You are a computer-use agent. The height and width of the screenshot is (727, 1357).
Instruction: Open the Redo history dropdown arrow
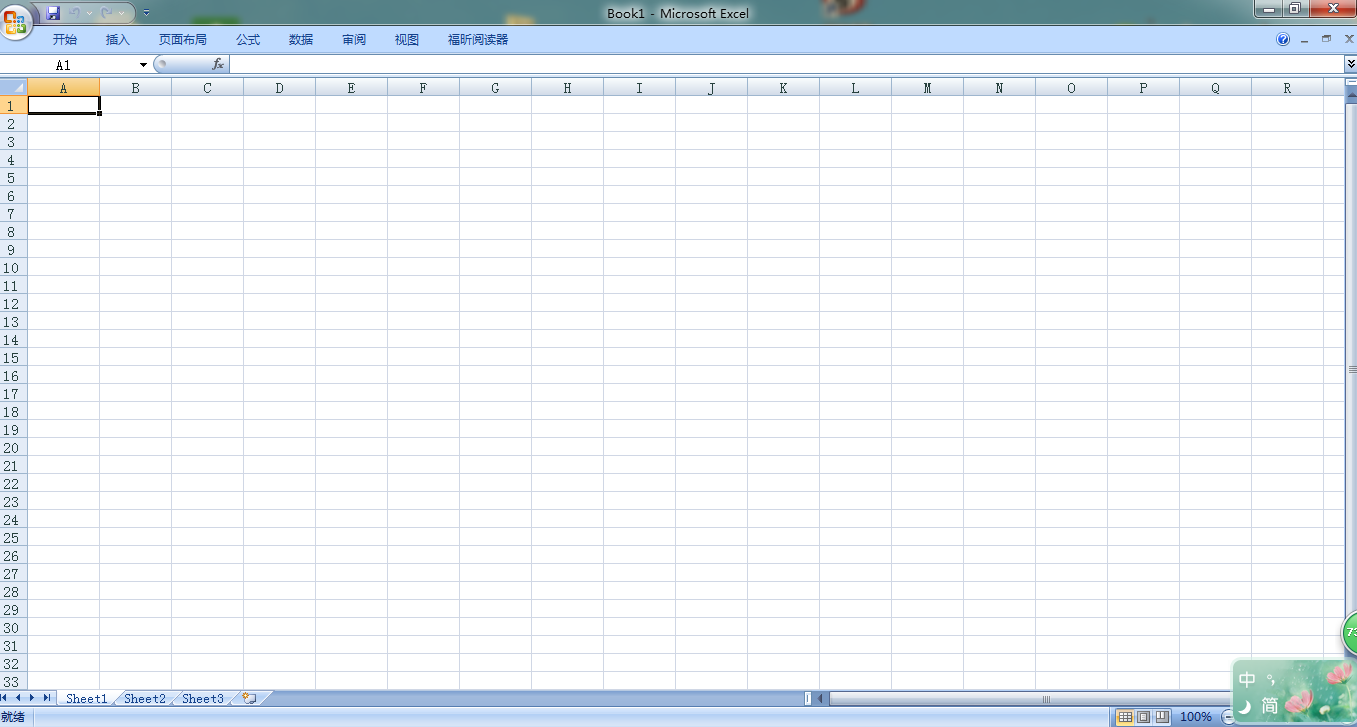pos(121,13)
